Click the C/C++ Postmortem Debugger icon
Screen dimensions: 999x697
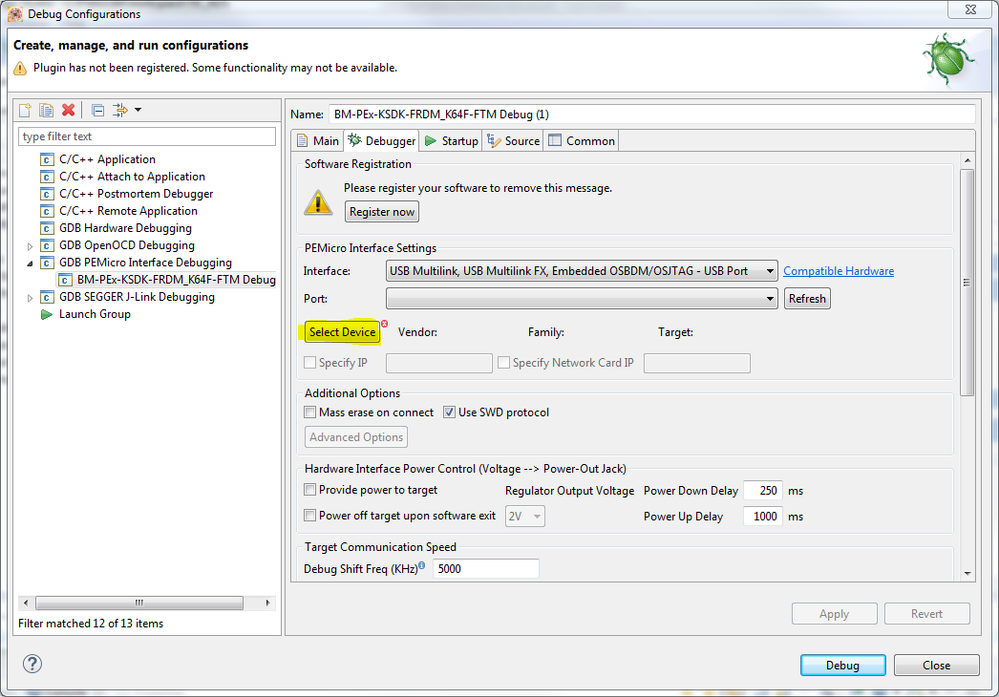[47, 194]
